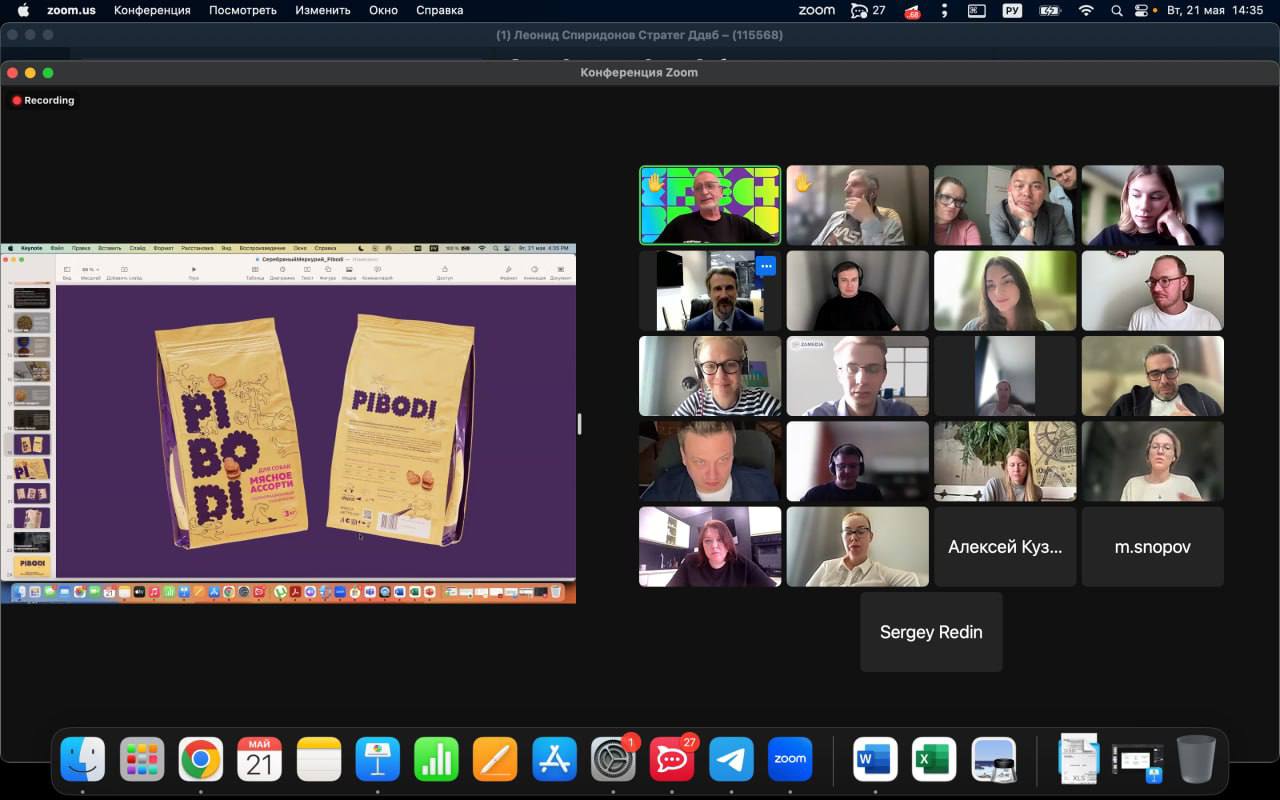
Task: Click the shared Keynote slide with PIBODI bags
Action: pos(316,431)
